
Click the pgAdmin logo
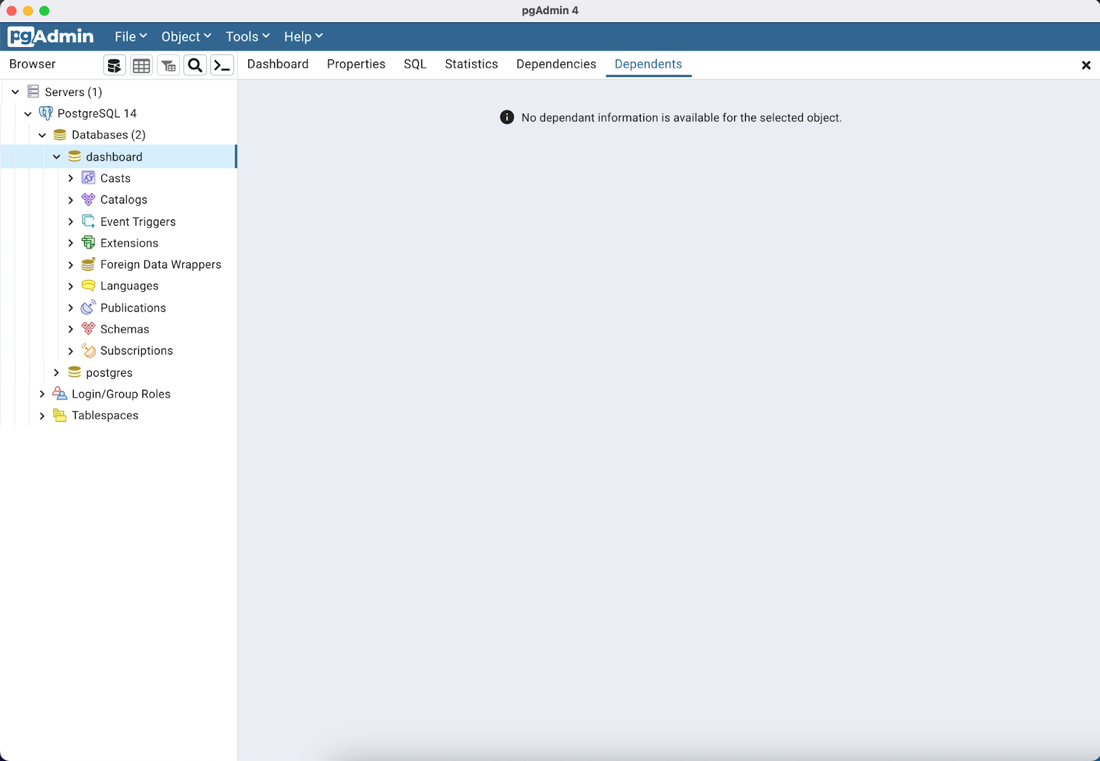click(x=50, y=36)
